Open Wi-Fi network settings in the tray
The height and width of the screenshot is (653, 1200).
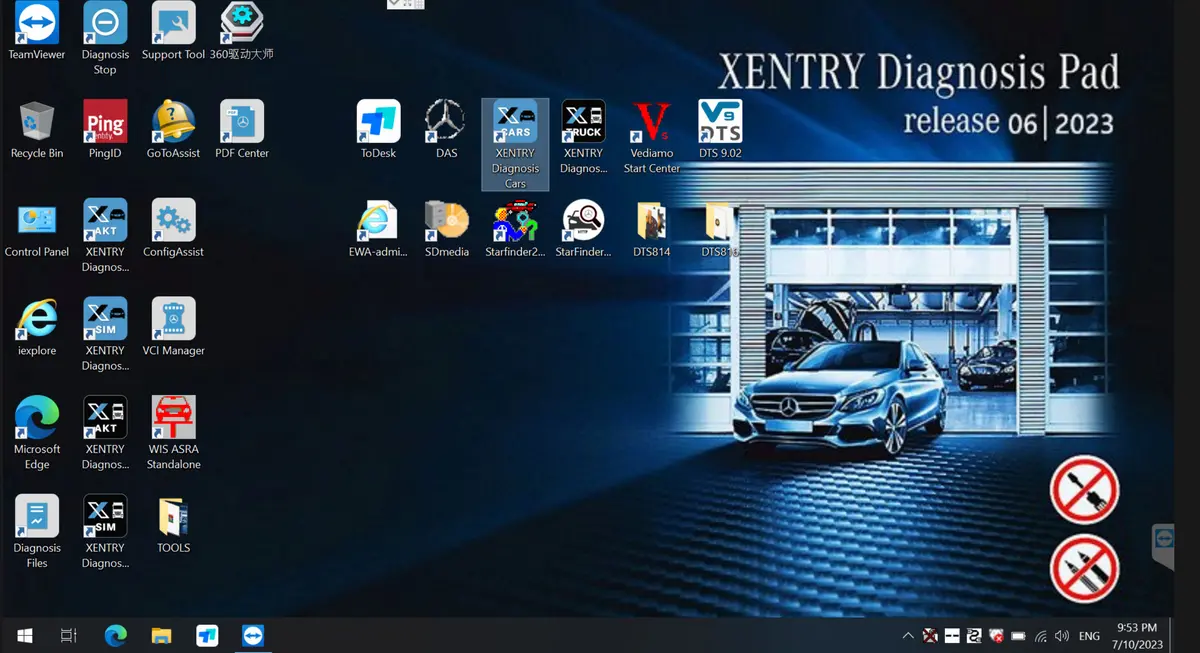tap(1040, 635)
